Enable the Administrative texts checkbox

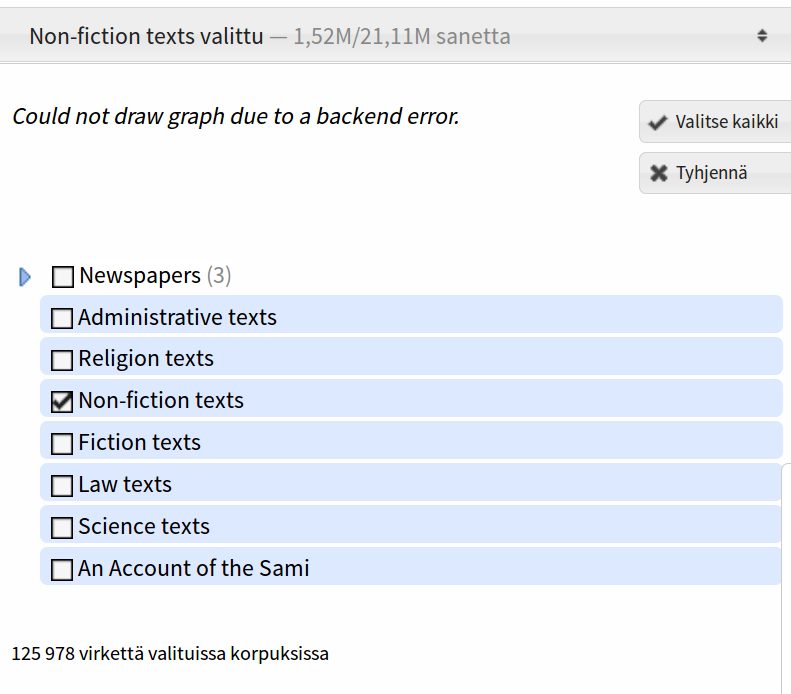click(62, 318)
